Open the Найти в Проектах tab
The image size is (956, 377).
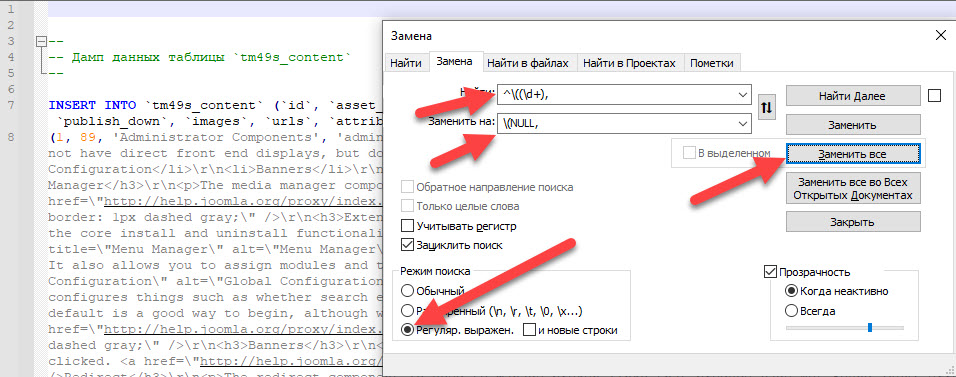[629, 63]
